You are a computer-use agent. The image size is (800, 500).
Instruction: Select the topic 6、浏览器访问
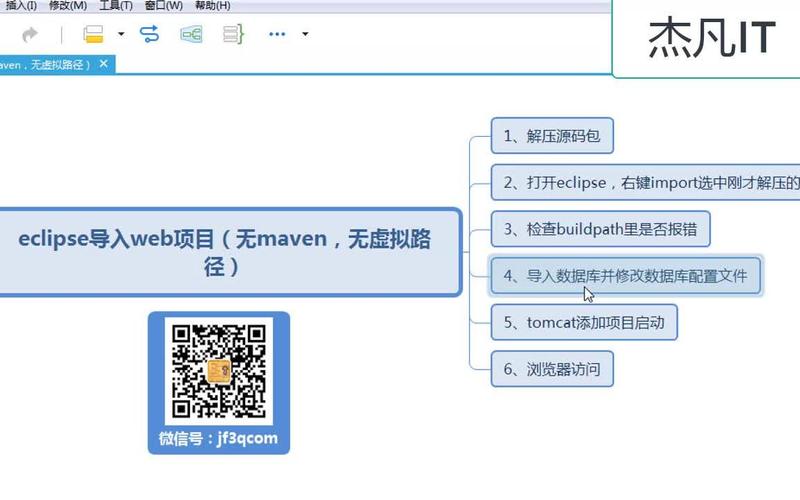point(552,369)
